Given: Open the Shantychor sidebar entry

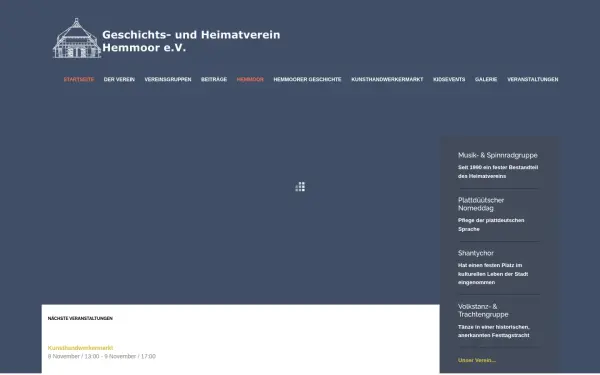Looking at the screenshot, I should (x=476, y=253).
